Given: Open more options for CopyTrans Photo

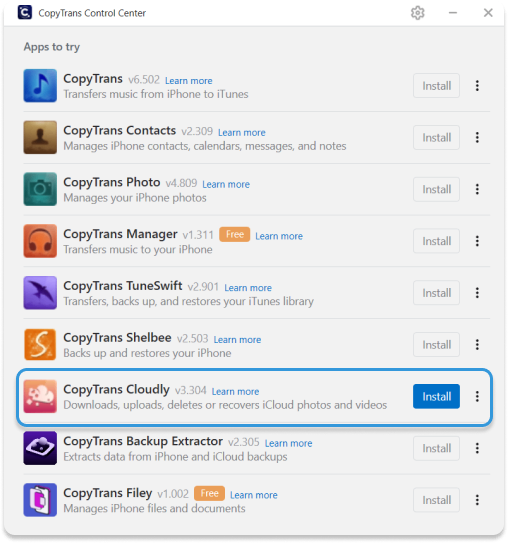Looking at the screenshot, I should coord(477,189).
